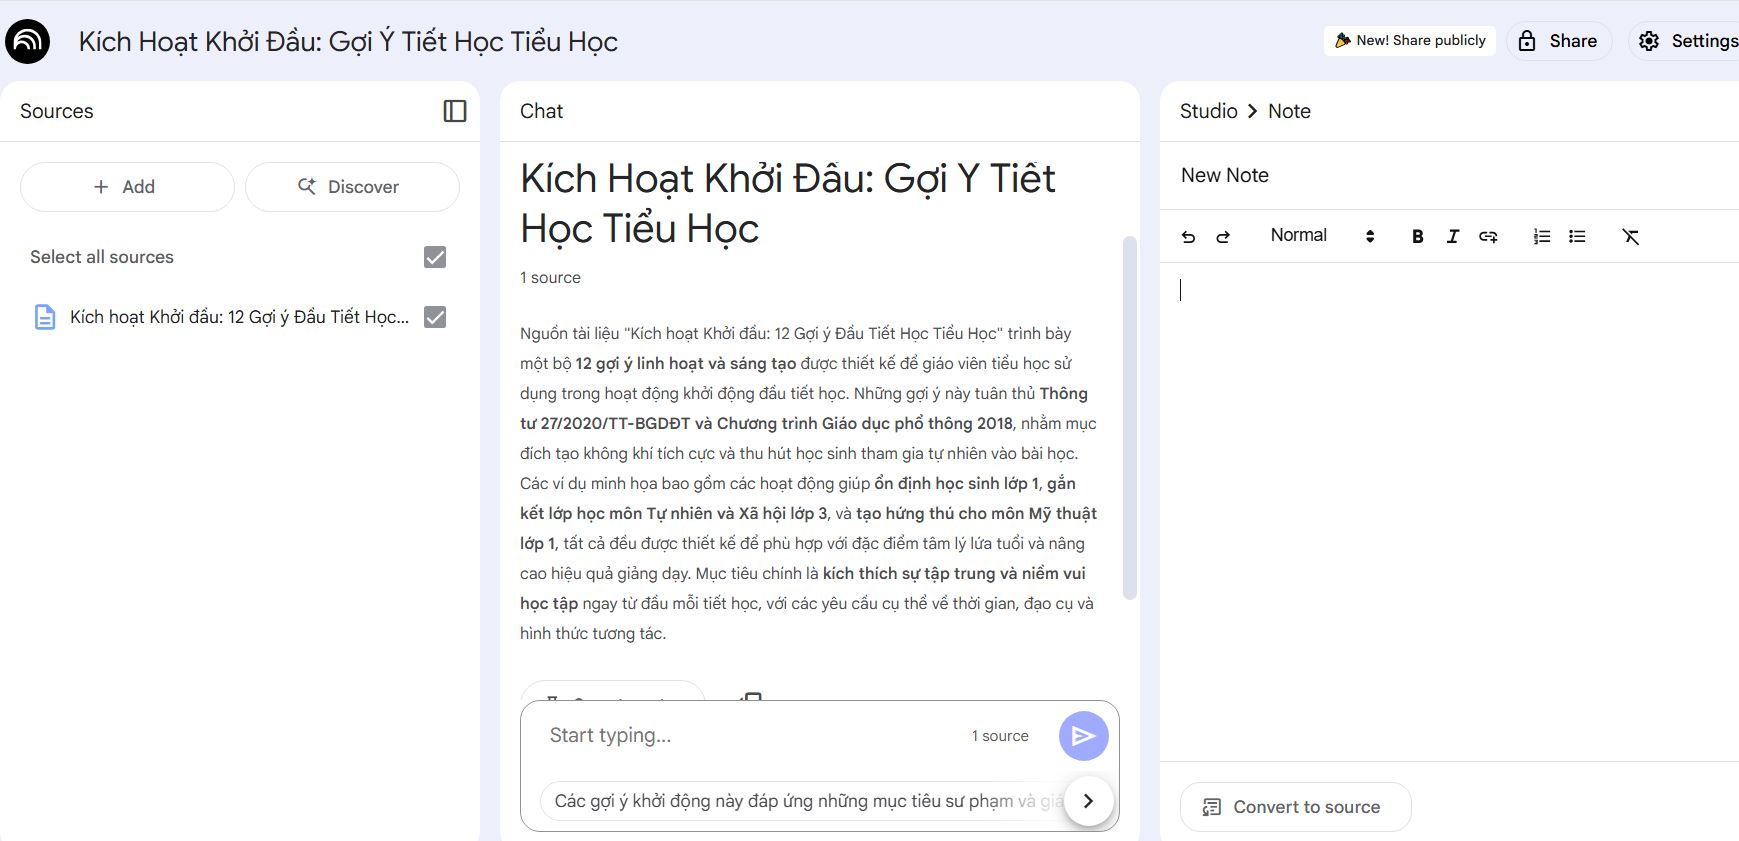The image size is (1739, 841).
Task: Toggle bold formatting in the note
Action: (x=1417, y=237)
